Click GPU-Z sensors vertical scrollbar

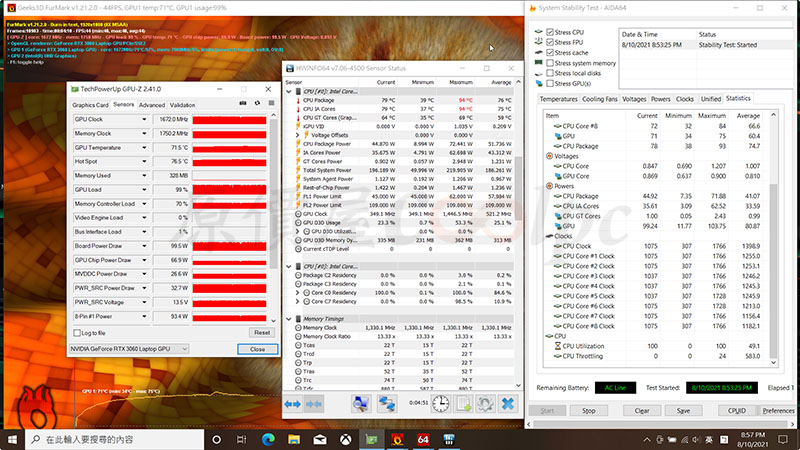click(273, 217)
